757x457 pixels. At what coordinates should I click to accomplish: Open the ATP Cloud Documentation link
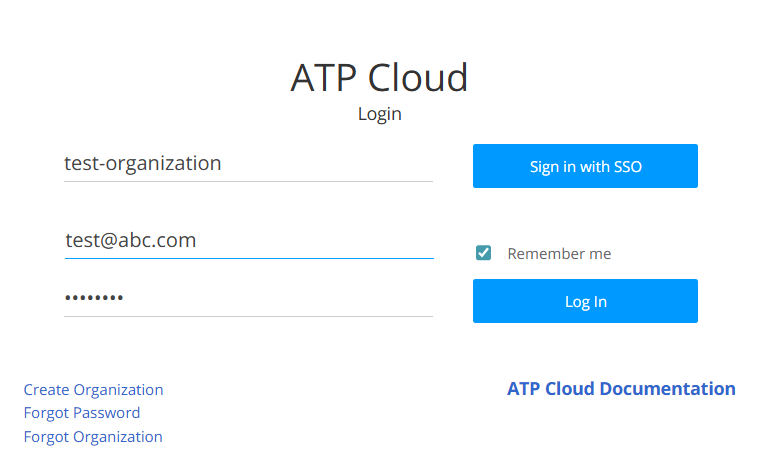coord(621,389)
